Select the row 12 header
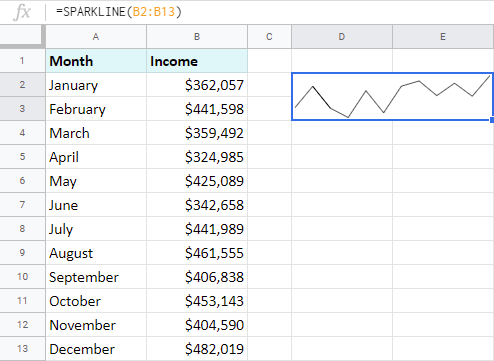The height and width of the screenshot is (361, 494). [22, 325]
